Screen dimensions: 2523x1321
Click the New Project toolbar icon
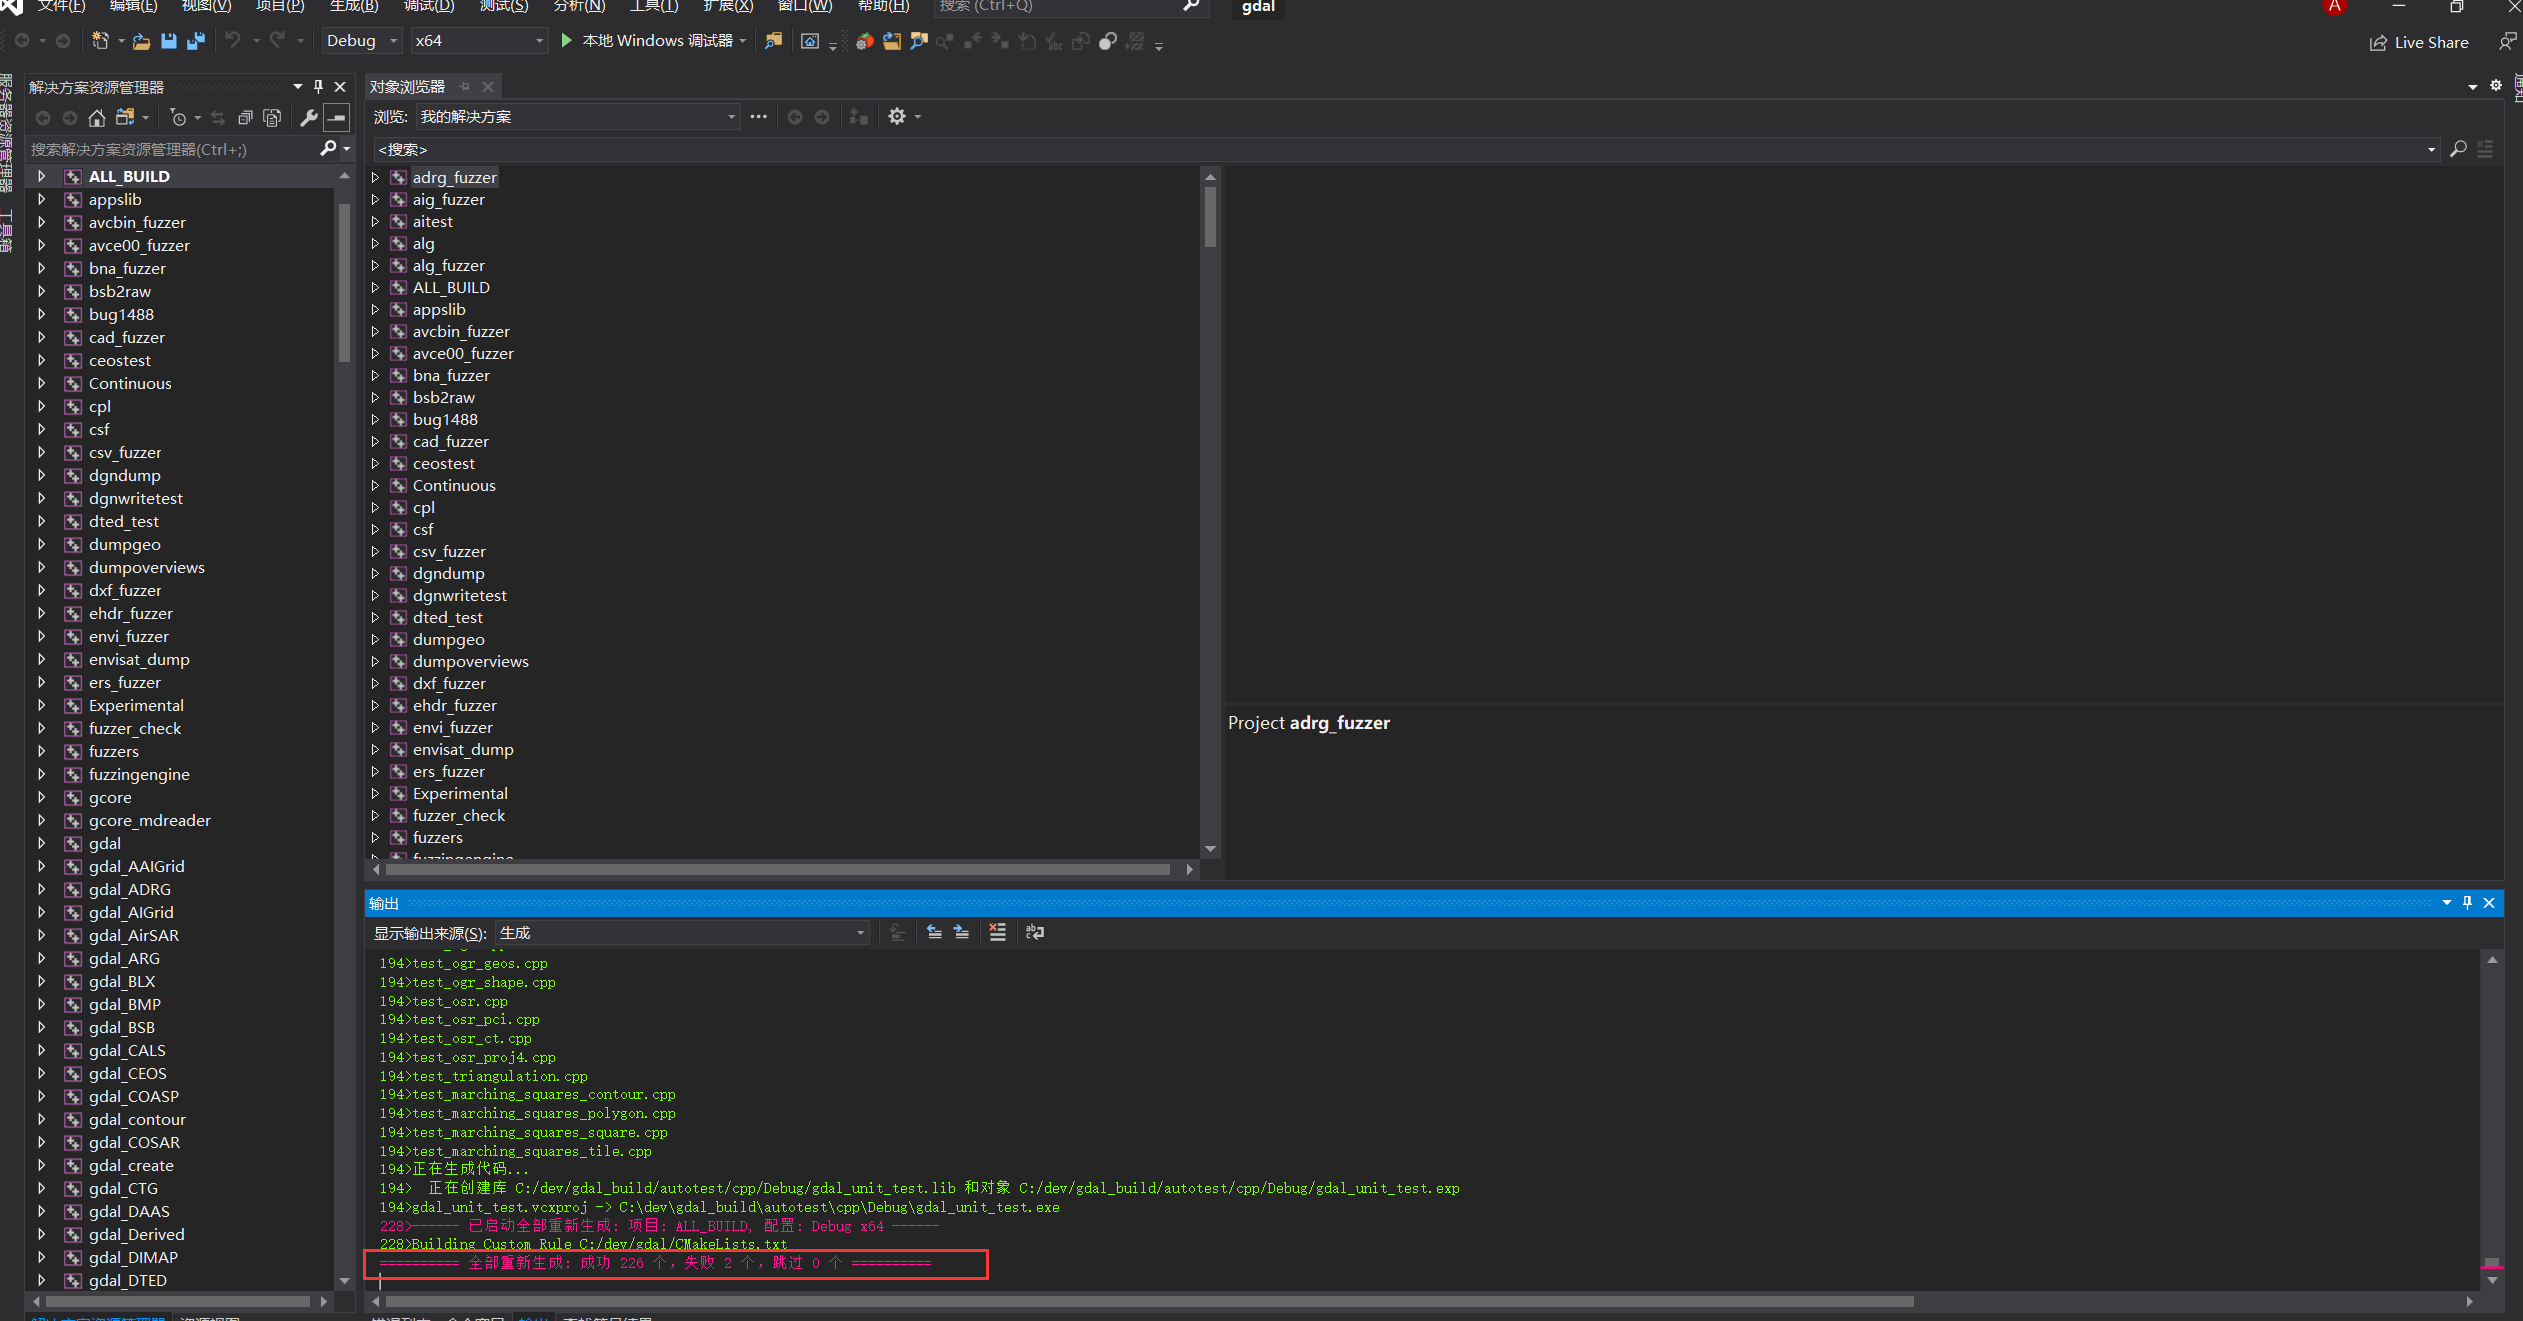(100, 41)
